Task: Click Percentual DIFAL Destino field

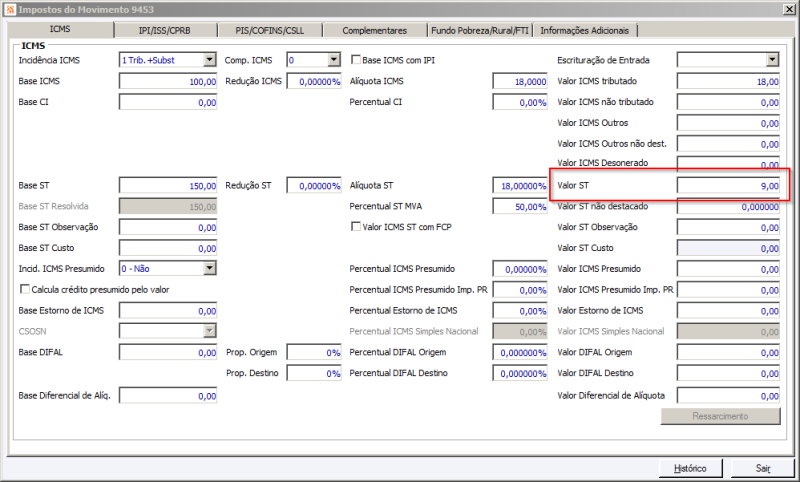Action: point(520,373)
